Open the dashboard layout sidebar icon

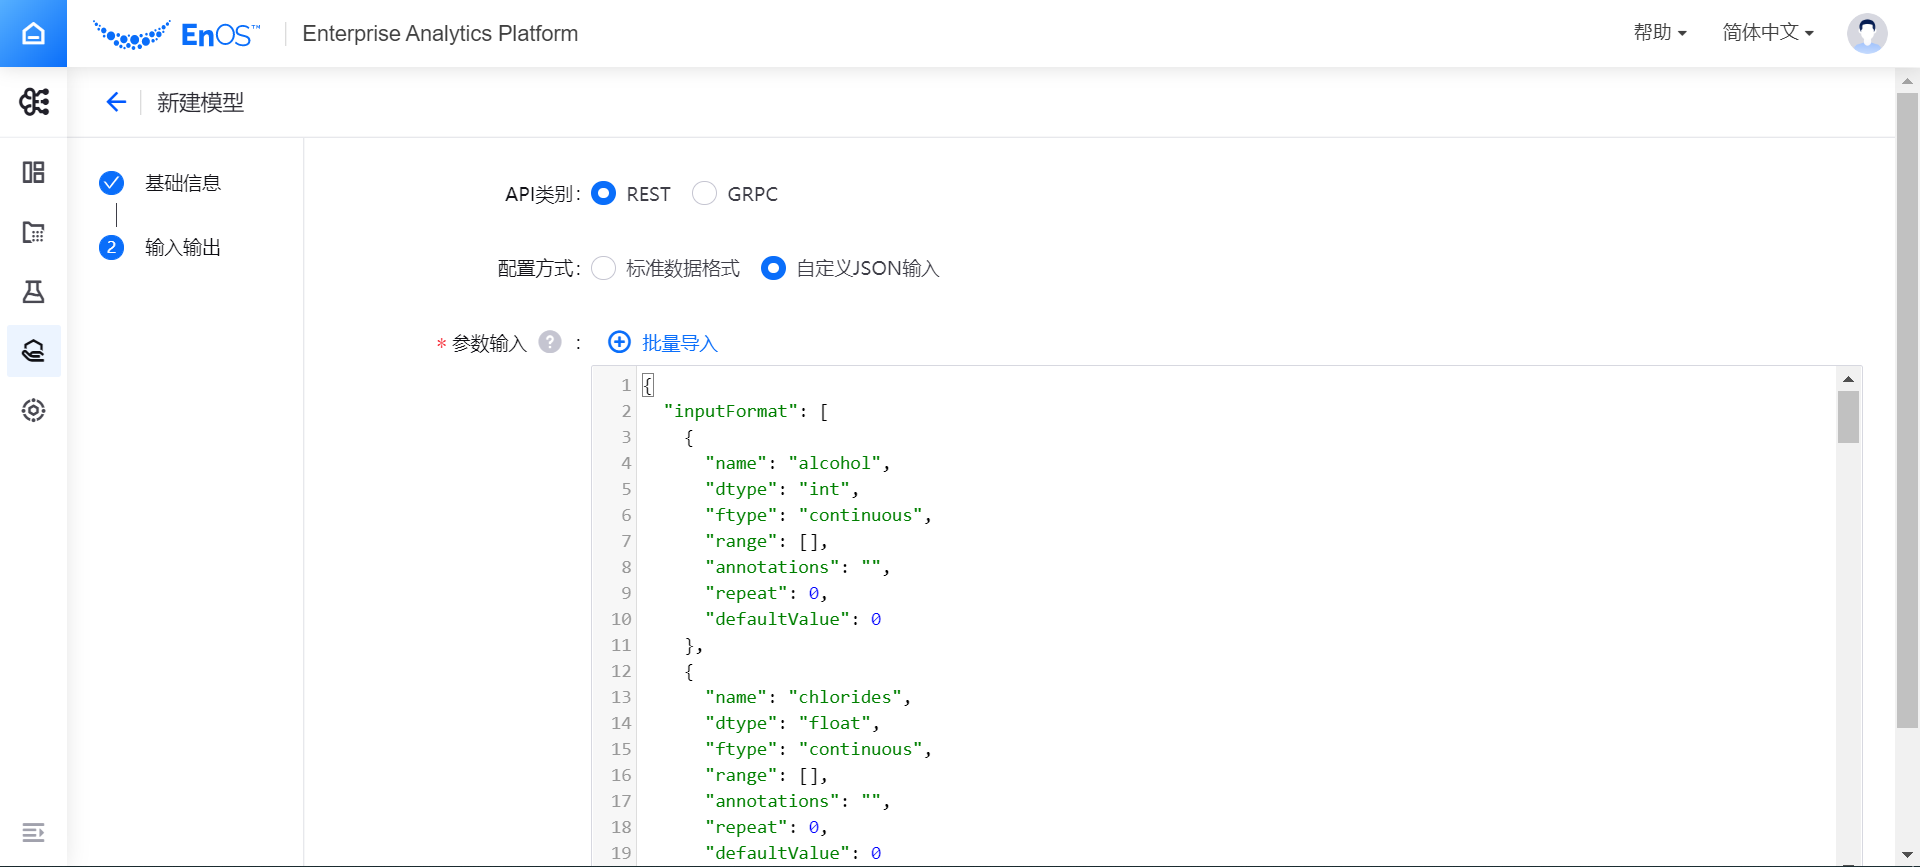click(34, 172)
